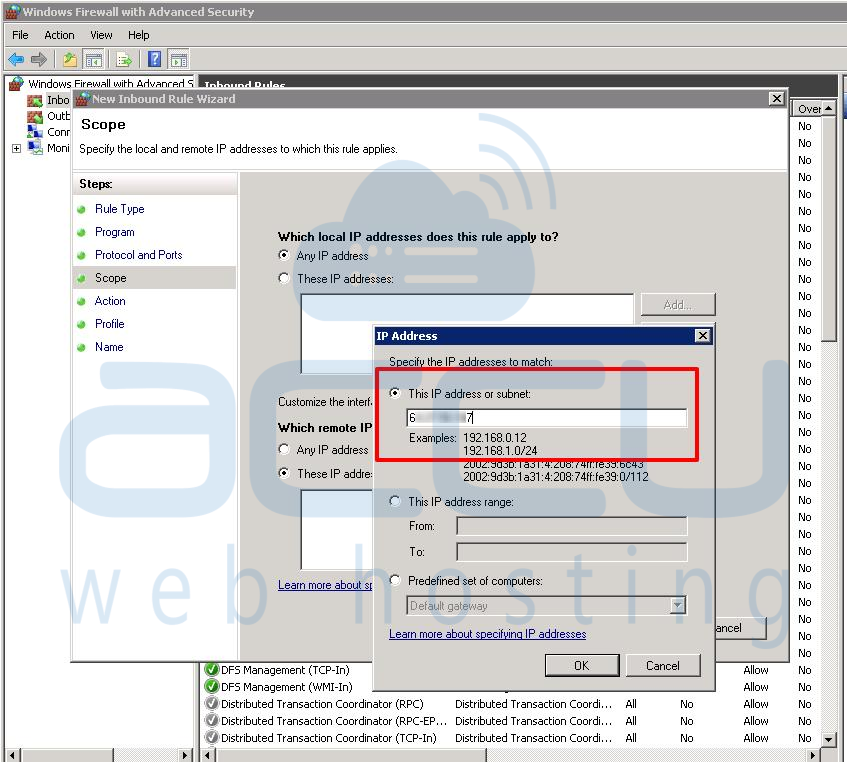Go to Action wizard step
Image resolution: width=847 pixels, height=762 pixels.
point(110,301)
